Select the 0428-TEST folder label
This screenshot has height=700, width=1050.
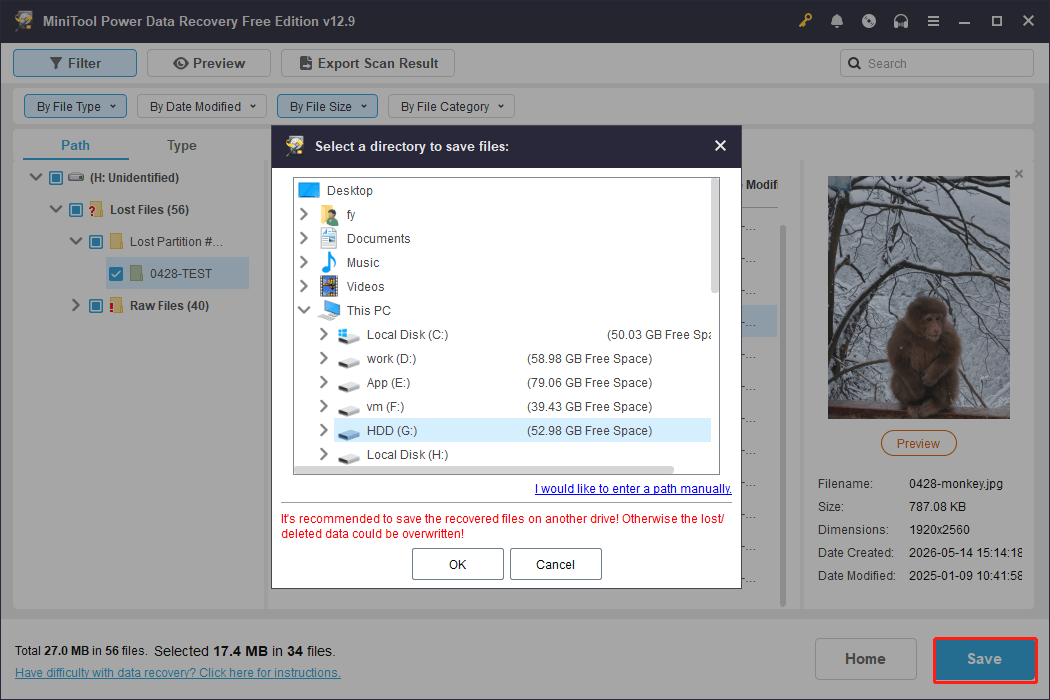[x=181, y=273]
